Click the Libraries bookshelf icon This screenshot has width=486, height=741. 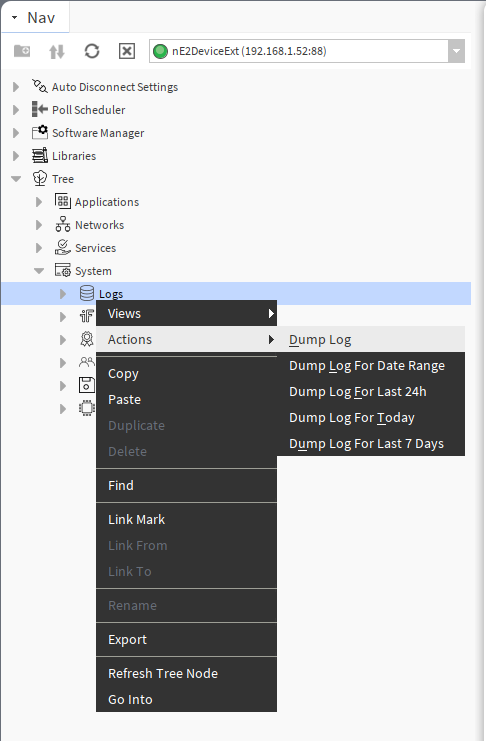pos(40,155)
